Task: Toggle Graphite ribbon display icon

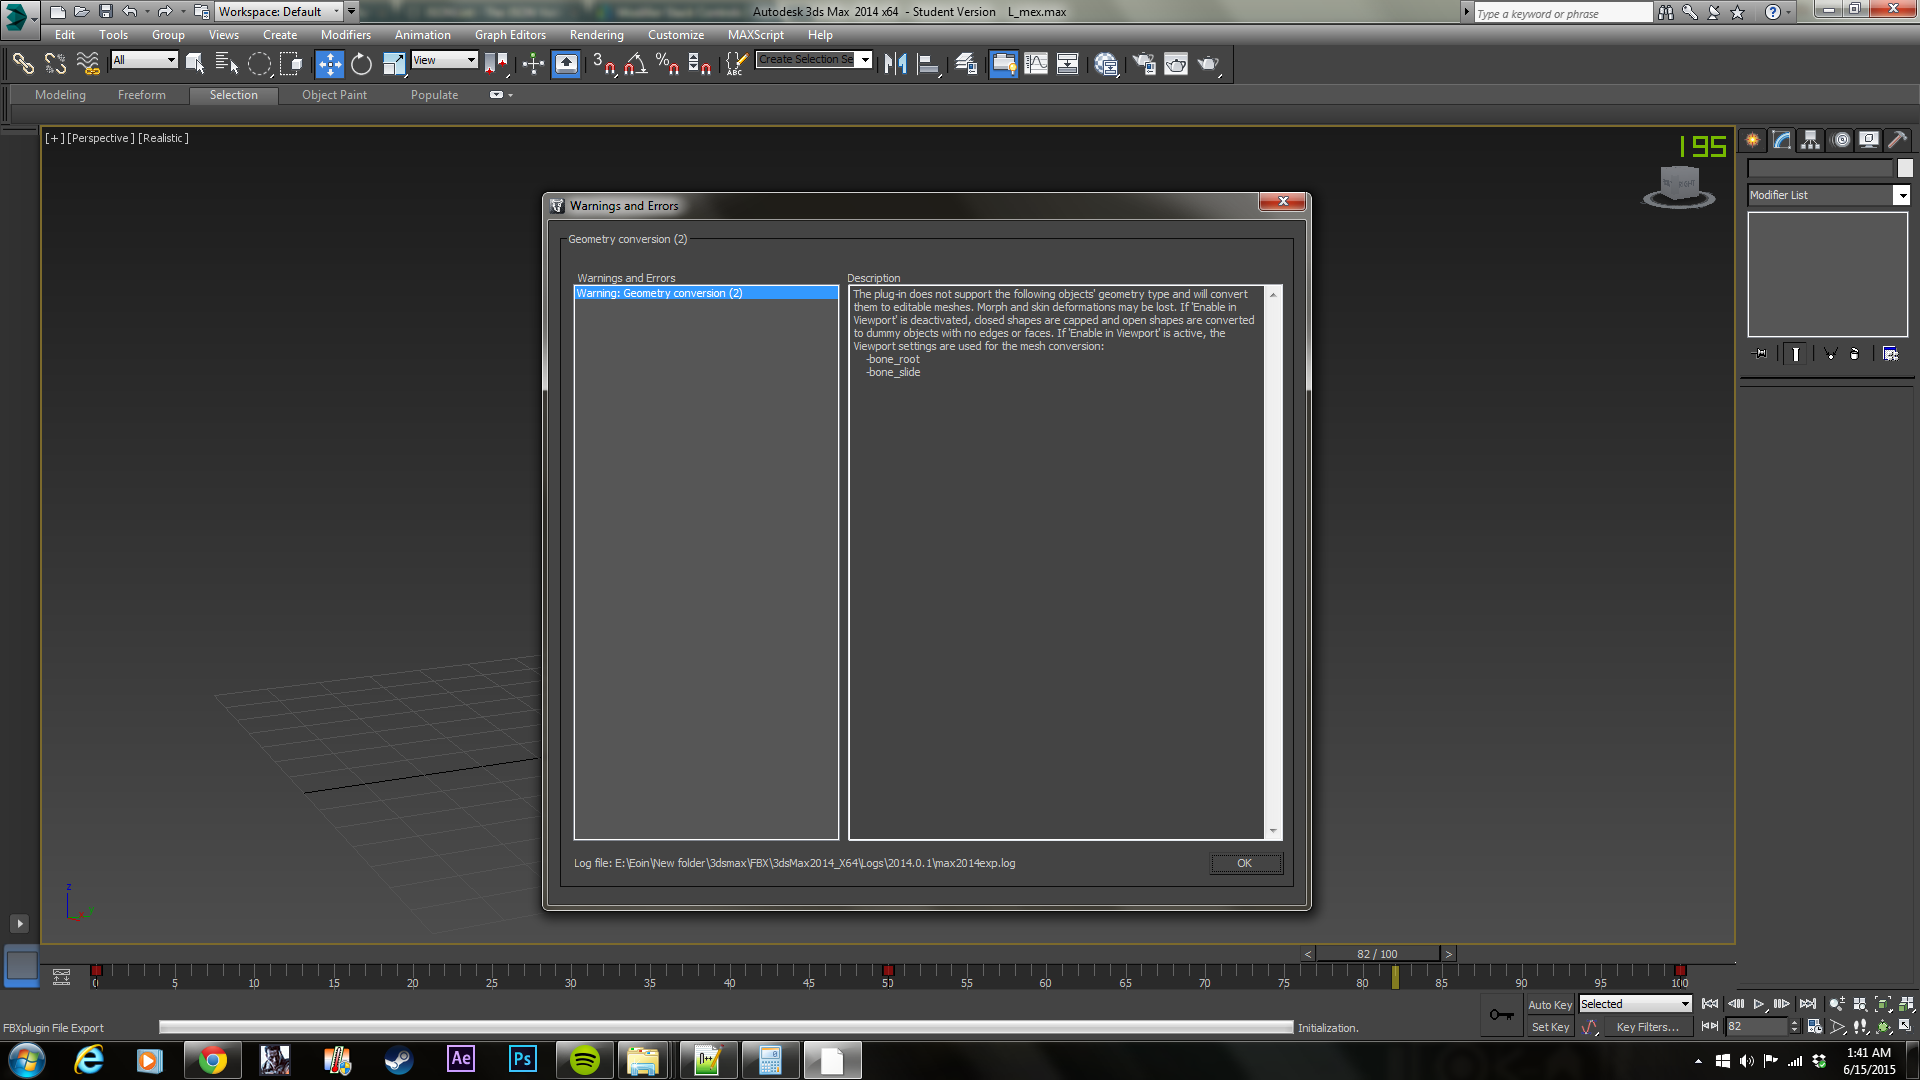Action: 1003,64
